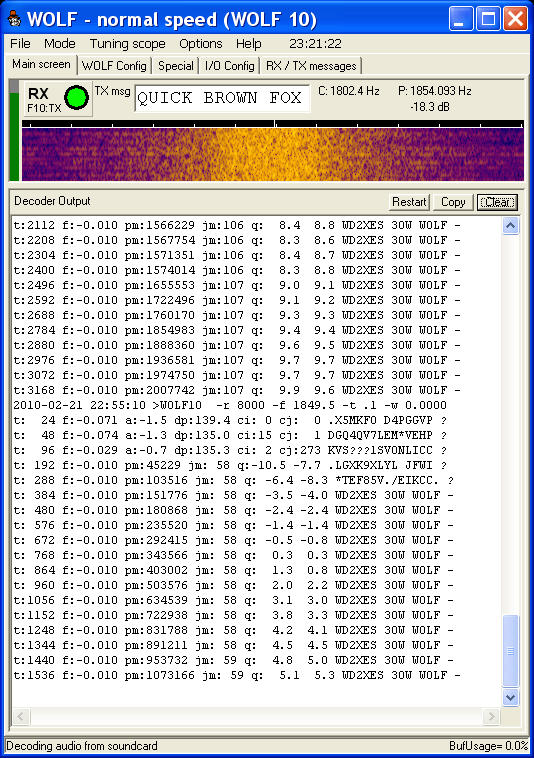Switch to the WOLF Config tab
Image resolution: width=534 pixels, height=758 pixels.
point(114,66)
